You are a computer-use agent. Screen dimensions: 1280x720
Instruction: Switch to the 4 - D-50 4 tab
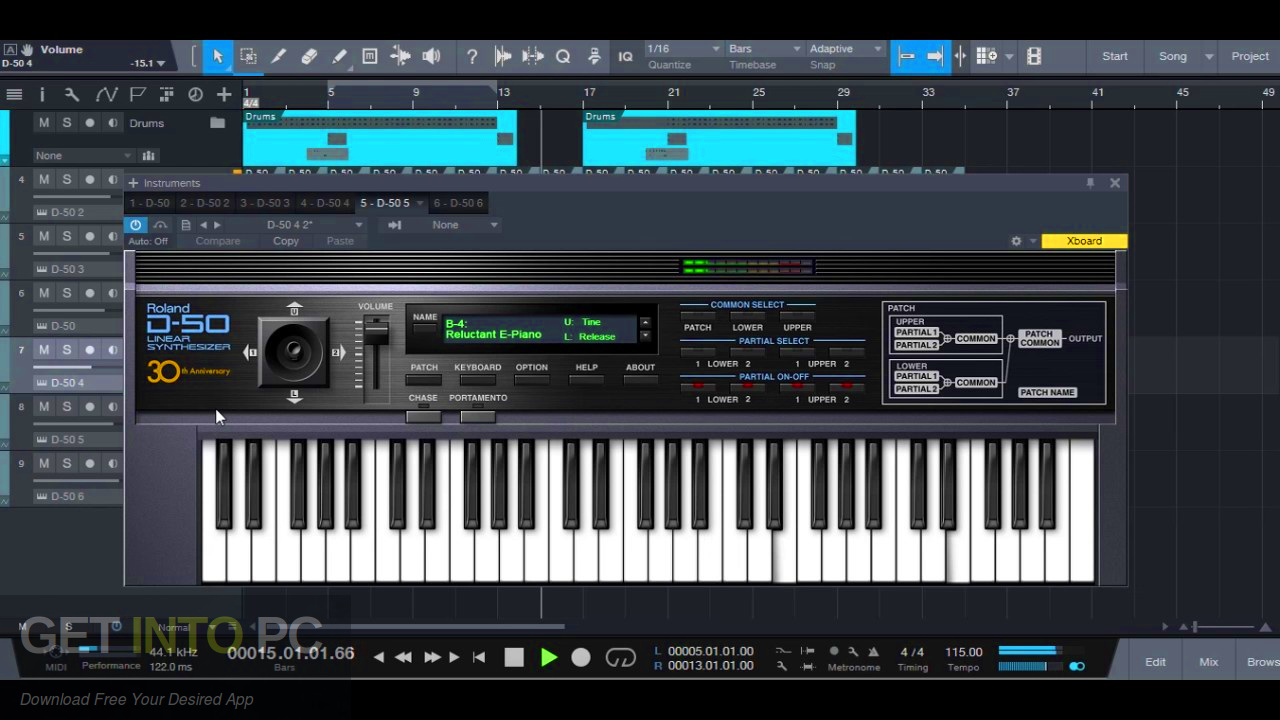click(325, 203)
